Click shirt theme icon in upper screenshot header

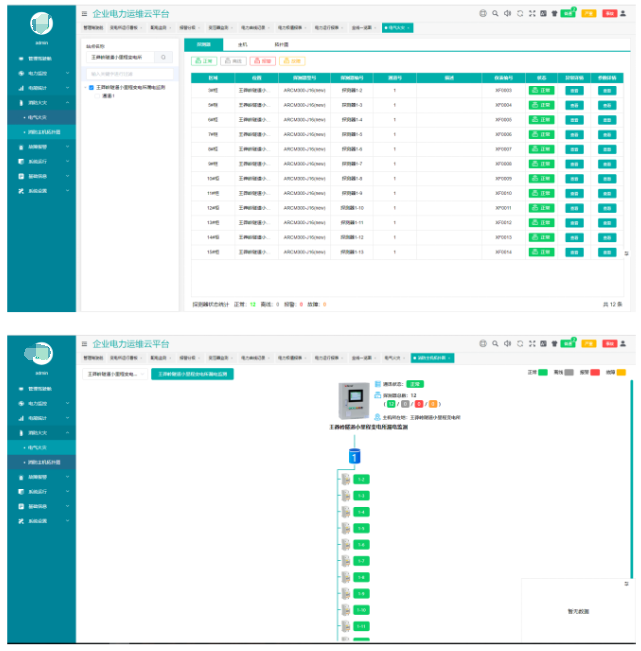tap(554, 13)
